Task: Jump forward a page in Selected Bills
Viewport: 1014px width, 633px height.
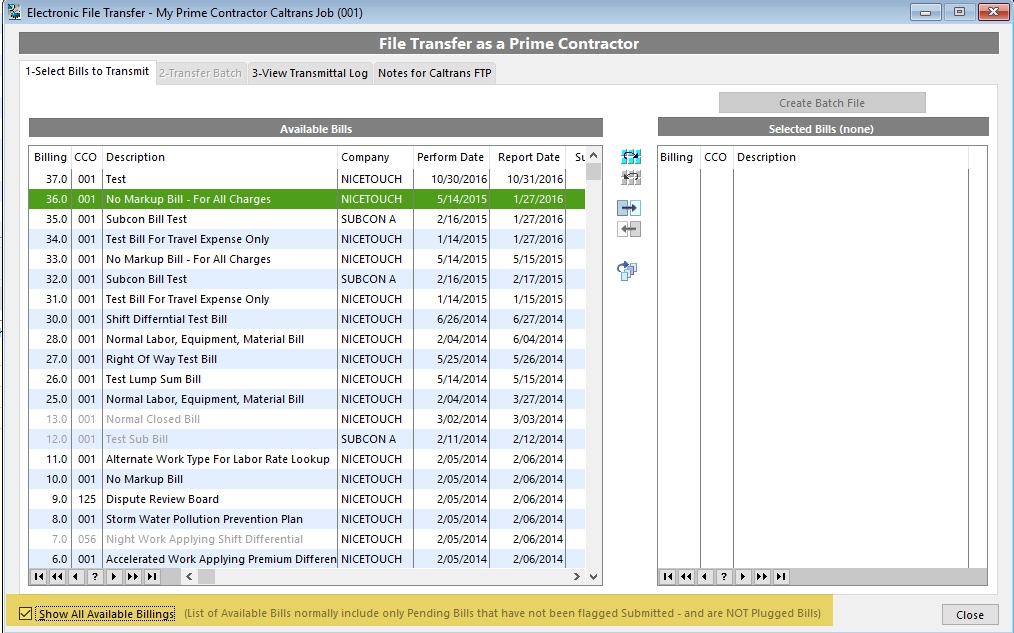Action: 762,577
